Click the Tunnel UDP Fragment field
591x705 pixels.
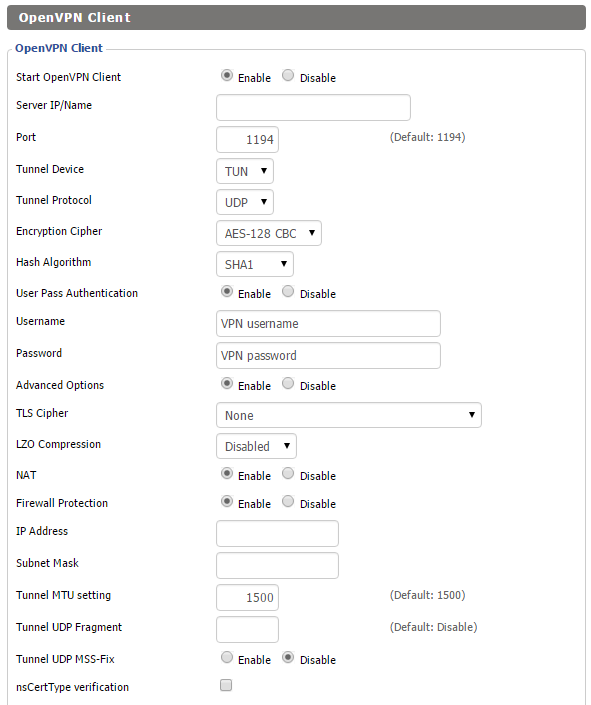[247, 629]
